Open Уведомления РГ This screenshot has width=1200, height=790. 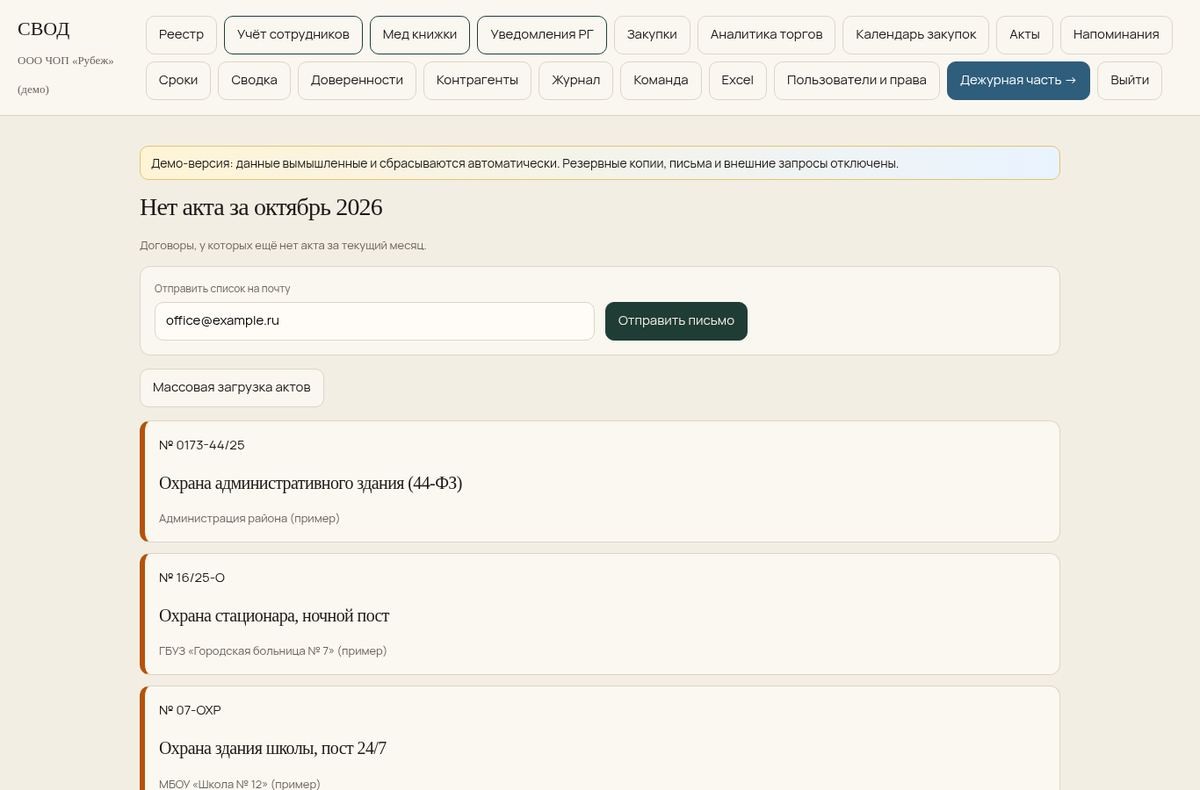tap(542, 35)
